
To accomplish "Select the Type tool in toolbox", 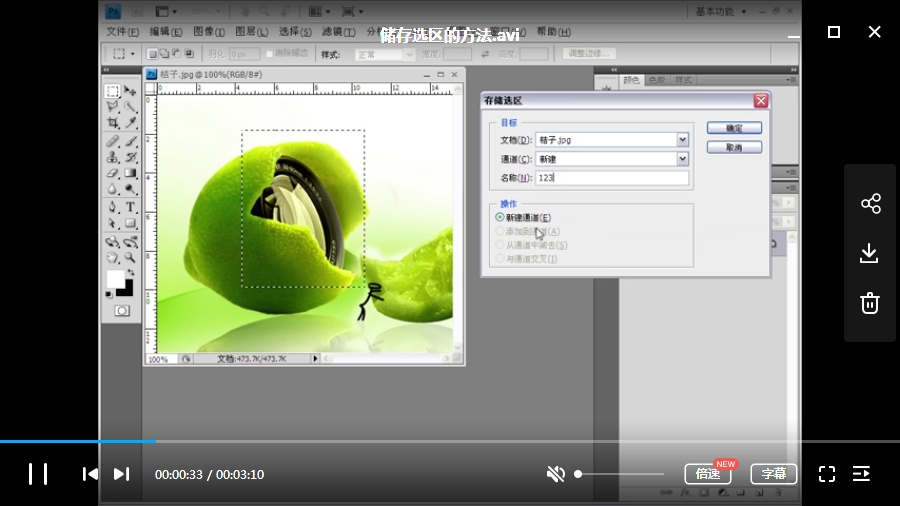I will [x=130, y=207].
